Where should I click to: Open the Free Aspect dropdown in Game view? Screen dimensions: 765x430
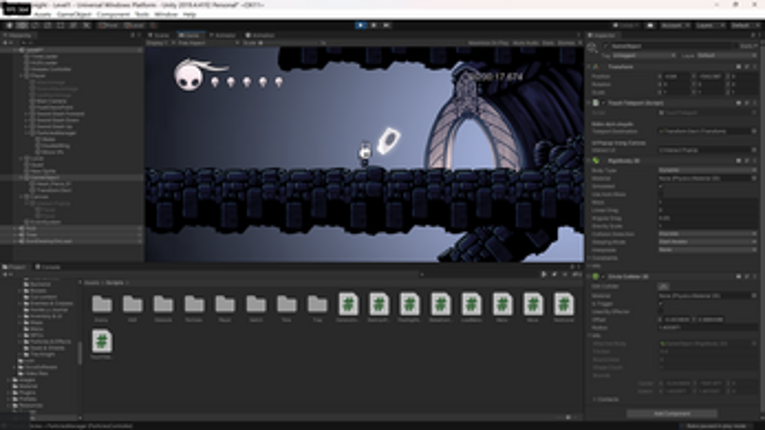[208, 43]
